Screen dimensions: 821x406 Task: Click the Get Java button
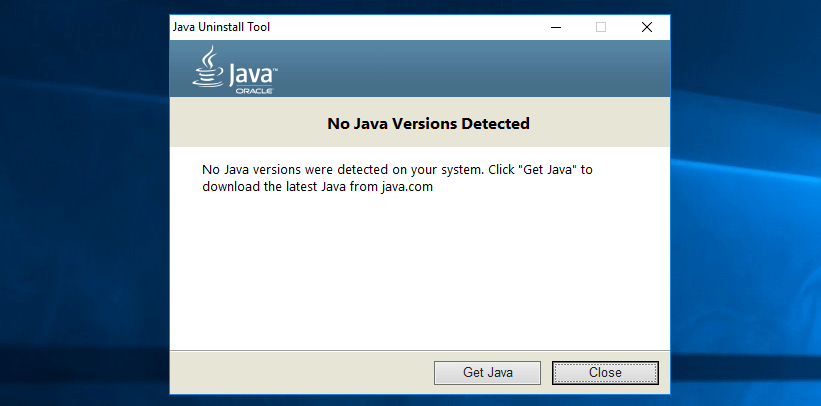487,372
